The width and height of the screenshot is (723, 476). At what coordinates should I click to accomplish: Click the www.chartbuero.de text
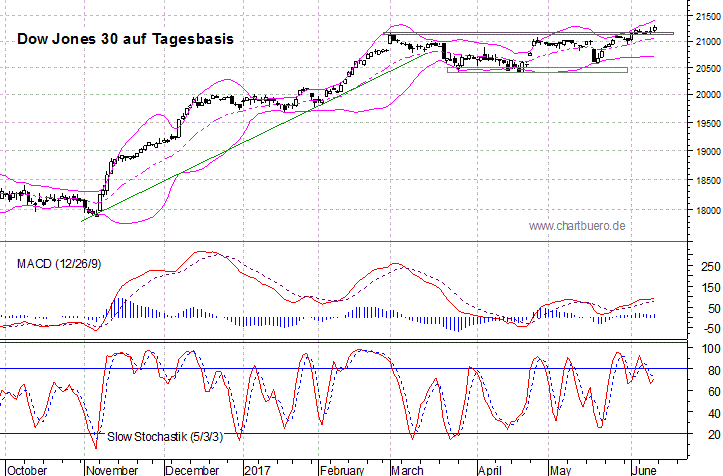(x=577, y=226)
